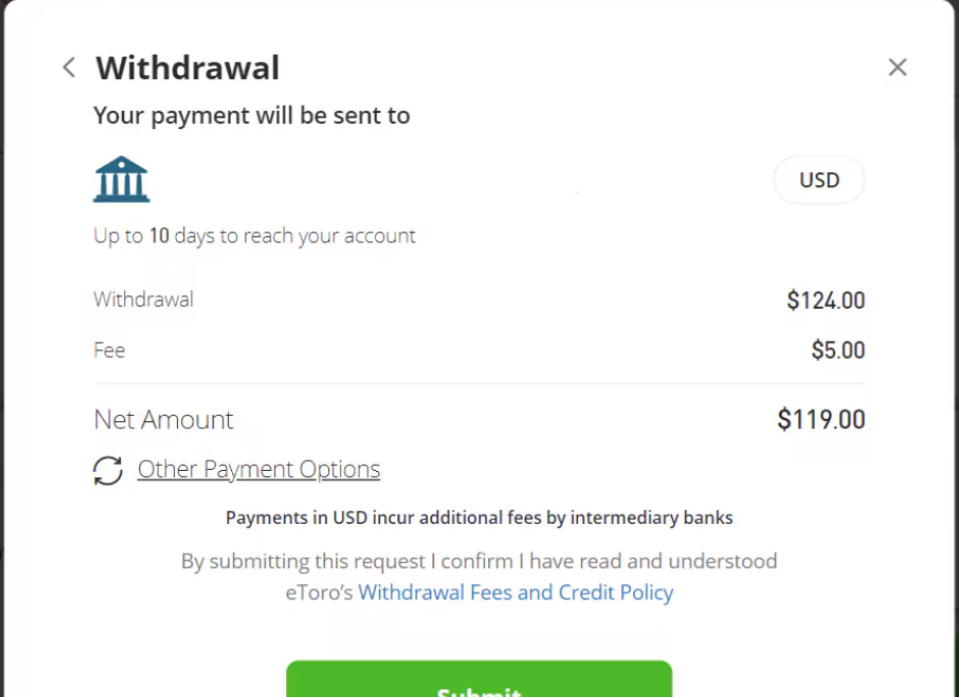Click the Net Amount $119.00 figure
Image resolution: width=959 pixels, height=697 pixels.
[821, 419]
